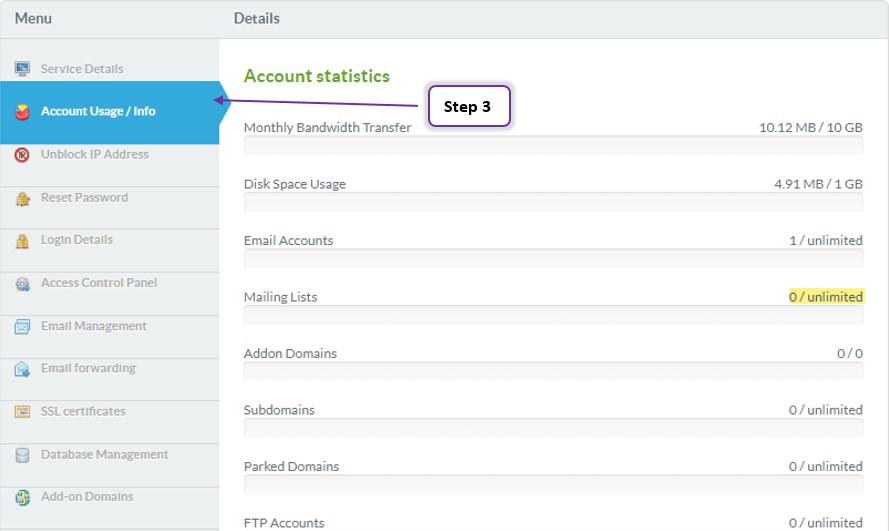Click the Email Management envelope icon
The height and width of the screenshot is (531, 889).
pos(22,326)
